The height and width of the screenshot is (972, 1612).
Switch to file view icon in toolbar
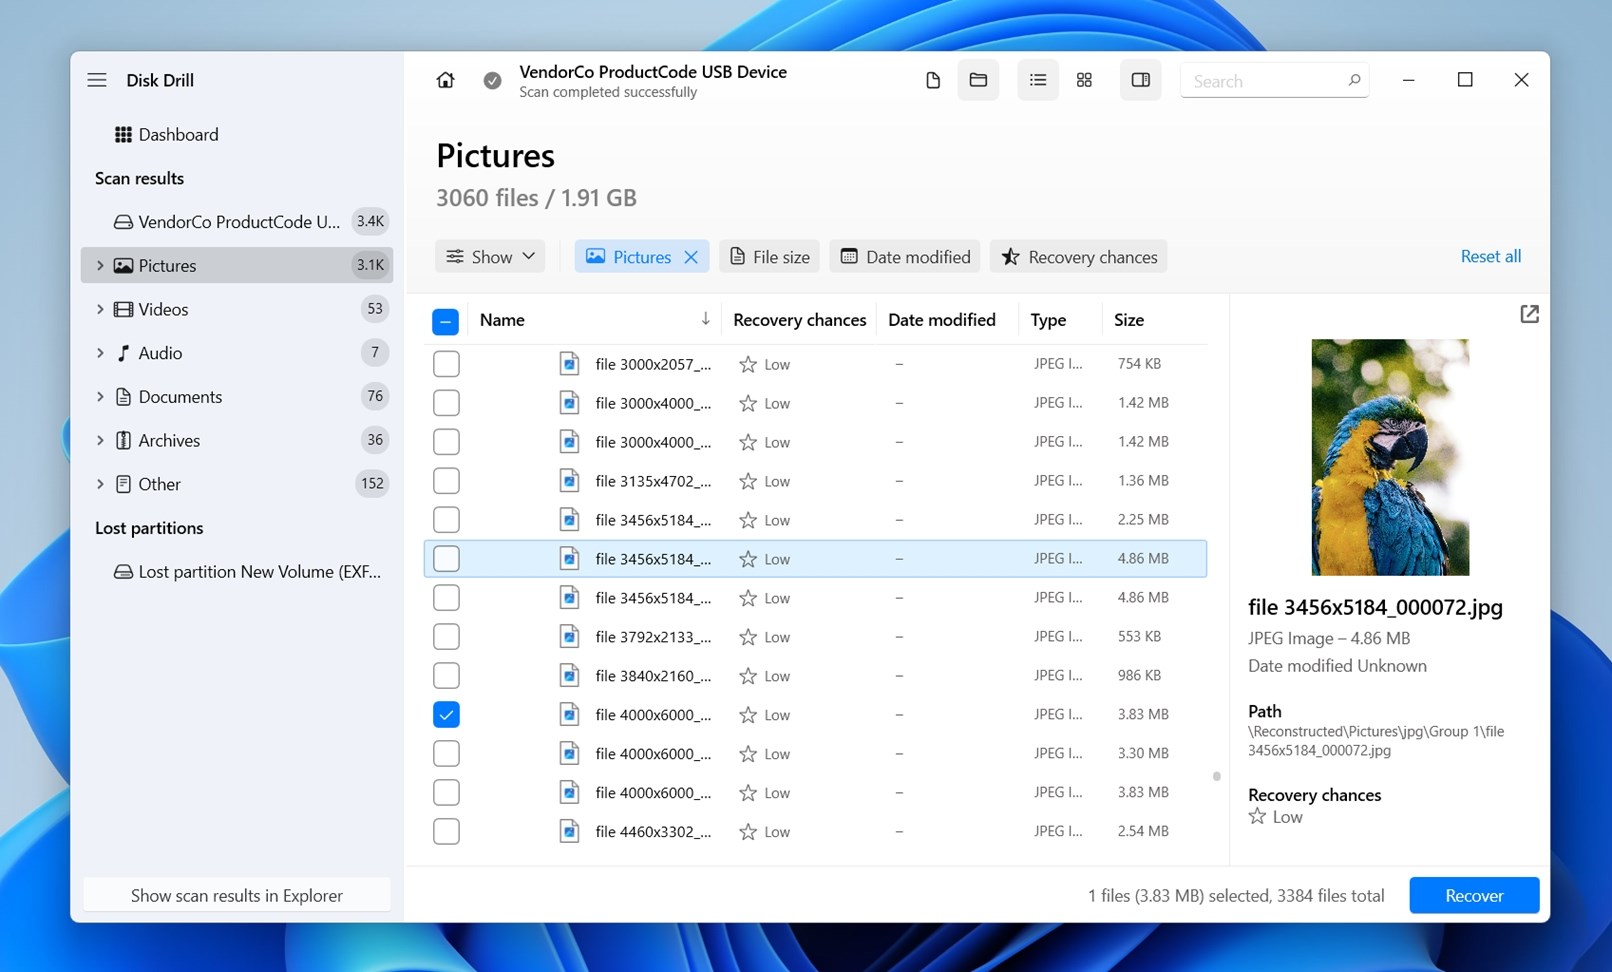coord(932,80)
